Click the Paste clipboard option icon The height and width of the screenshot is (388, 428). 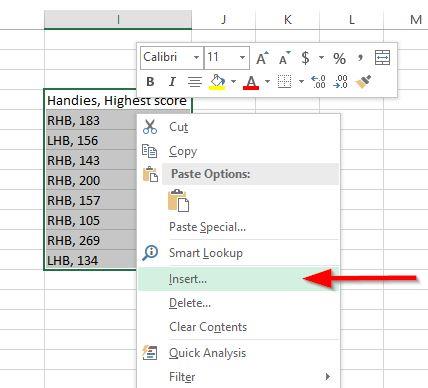coord(179,201)
